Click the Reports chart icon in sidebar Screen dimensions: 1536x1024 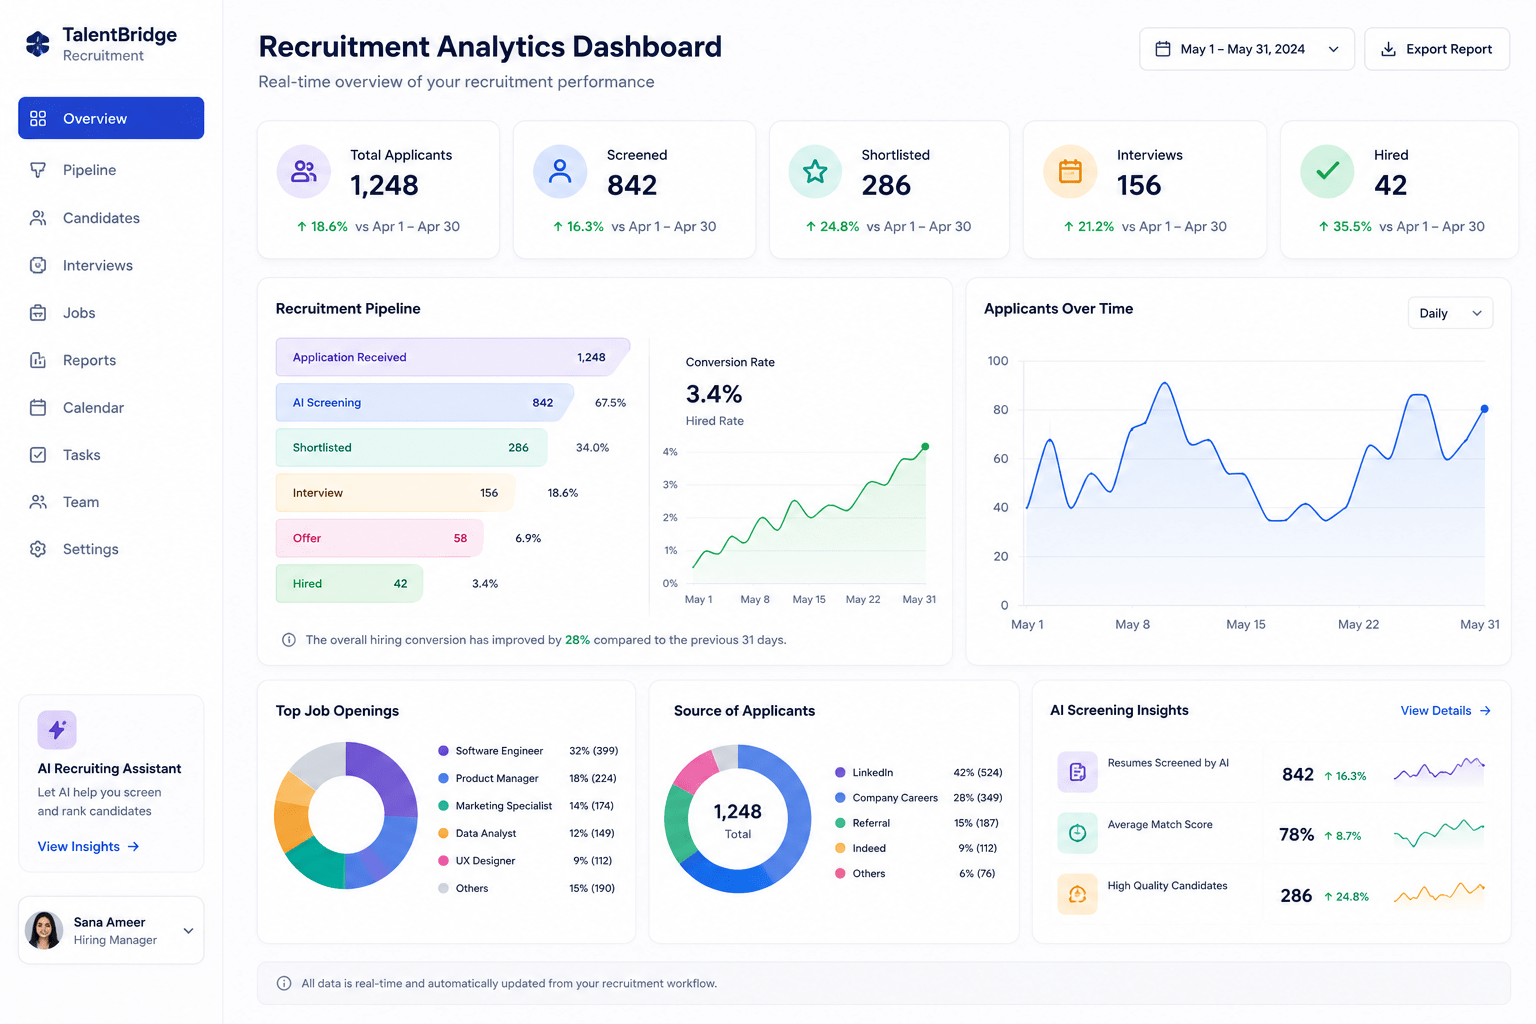point(38,360)
